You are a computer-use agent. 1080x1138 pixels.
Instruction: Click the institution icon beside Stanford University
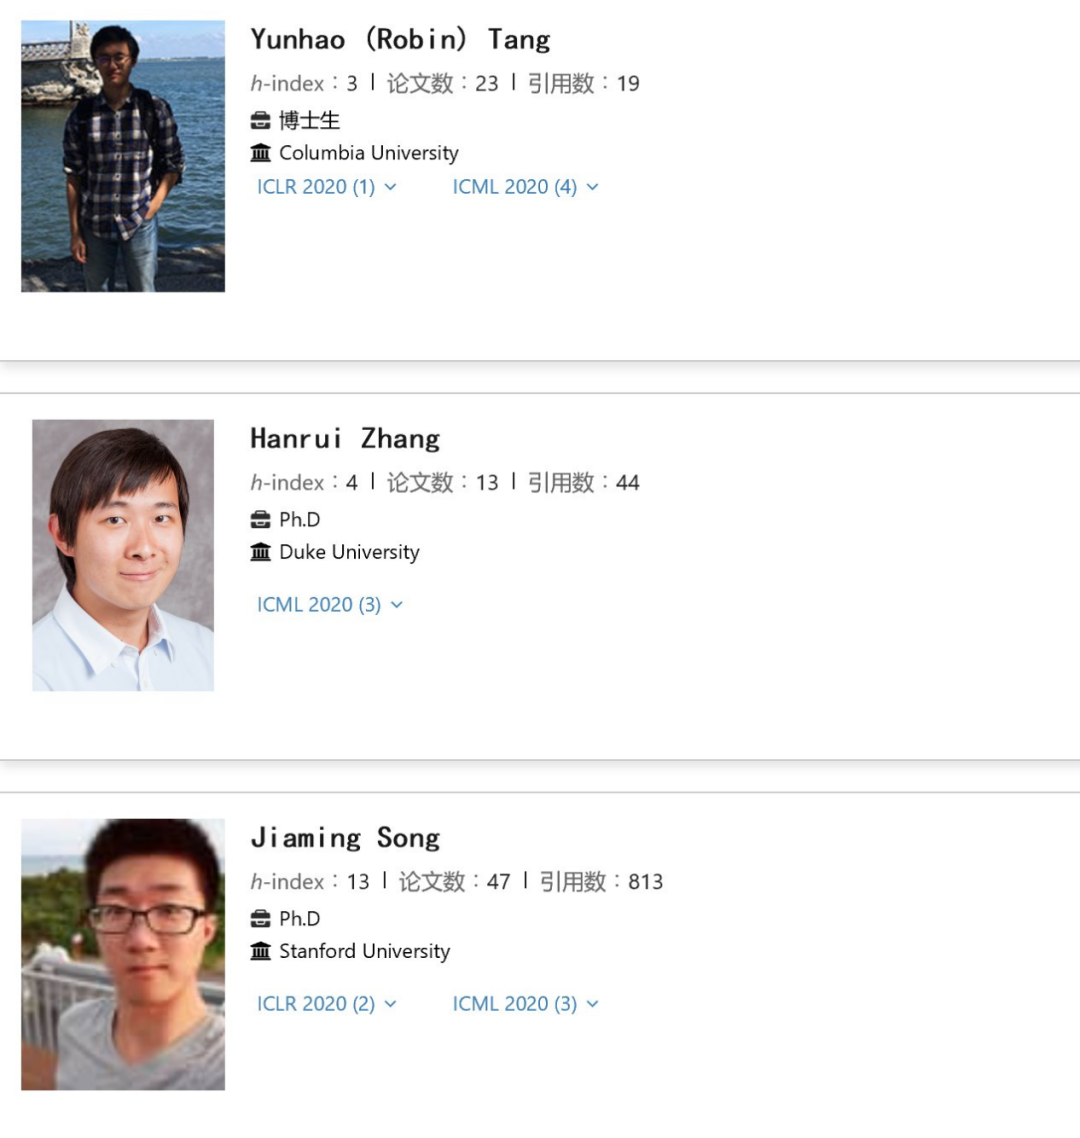tap(260, 951)
